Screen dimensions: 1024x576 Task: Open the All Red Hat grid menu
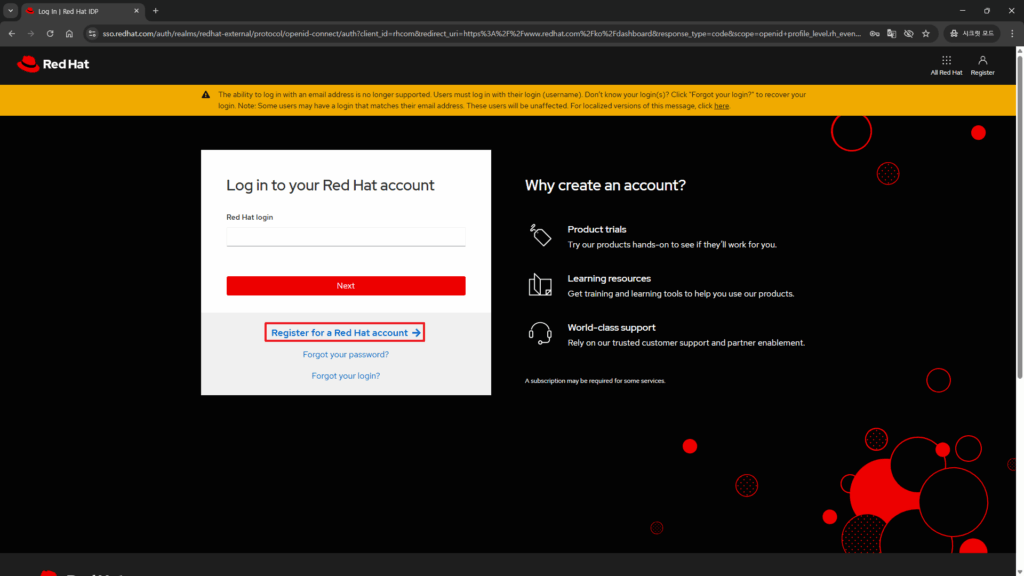[x=946, y=61]
